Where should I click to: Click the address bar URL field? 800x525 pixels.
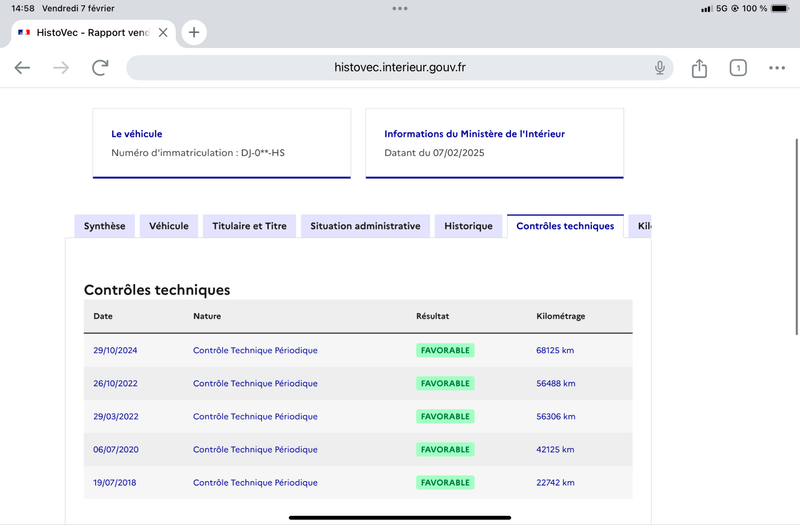[399, 67]
